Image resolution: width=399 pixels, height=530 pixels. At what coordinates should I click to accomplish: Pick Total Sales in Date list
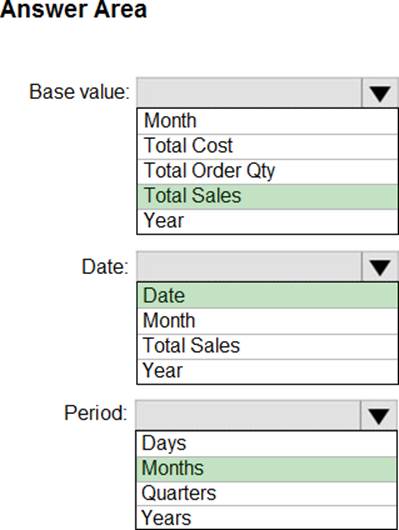pos(267,346)
